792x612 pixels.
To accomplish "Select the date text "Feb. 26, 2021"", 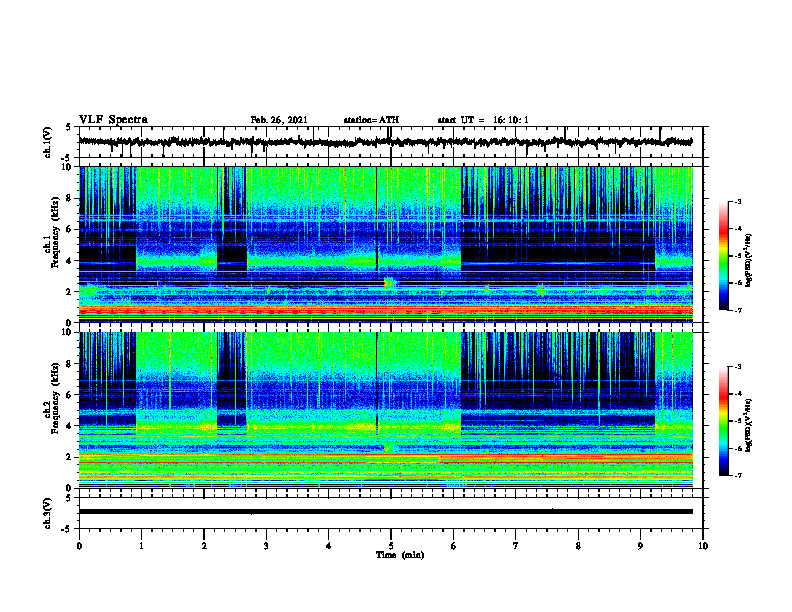I will pos(279,120).
